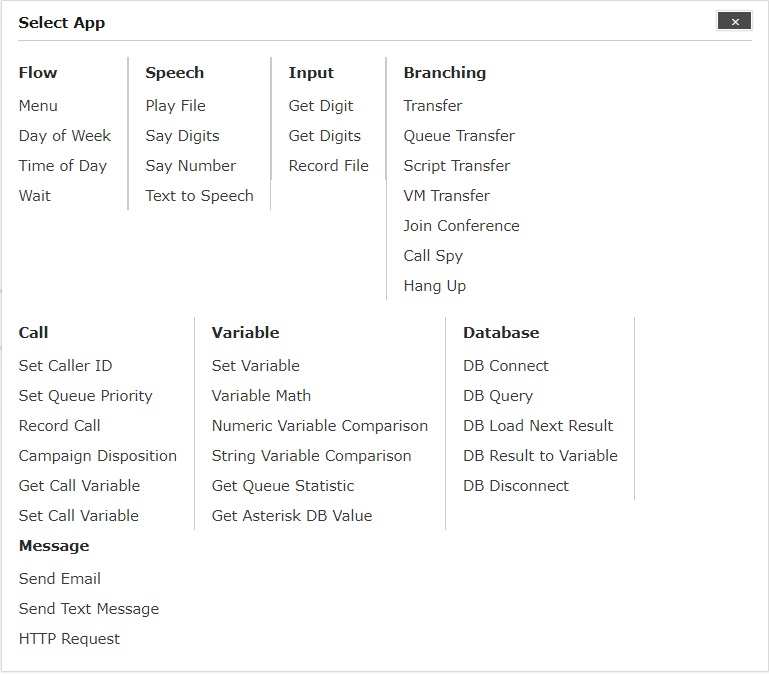Pick DB Query under Database

498,395
